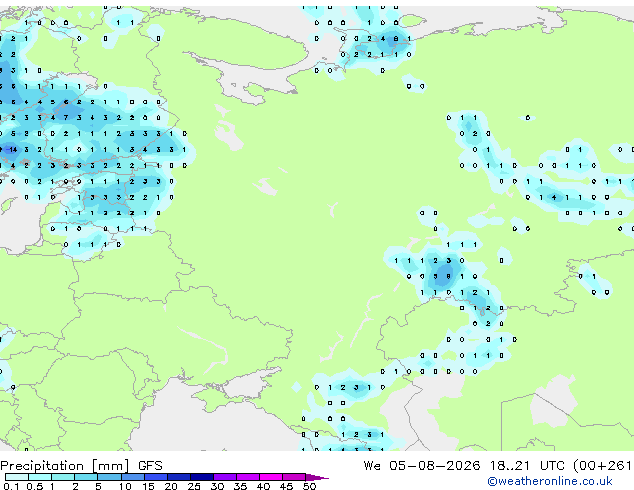The height and width of the screenshot is (490, 634).
Task: Click the "15" legend scale label
Action: point(148,486)
